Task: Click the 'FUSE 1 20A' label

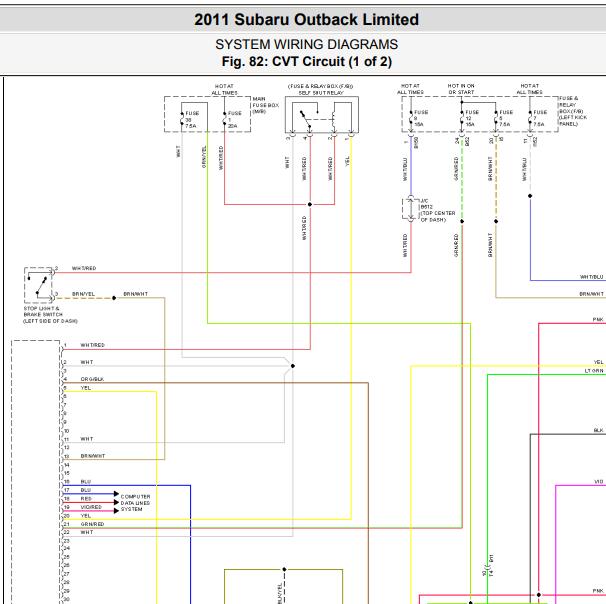Action: [235, 119]
